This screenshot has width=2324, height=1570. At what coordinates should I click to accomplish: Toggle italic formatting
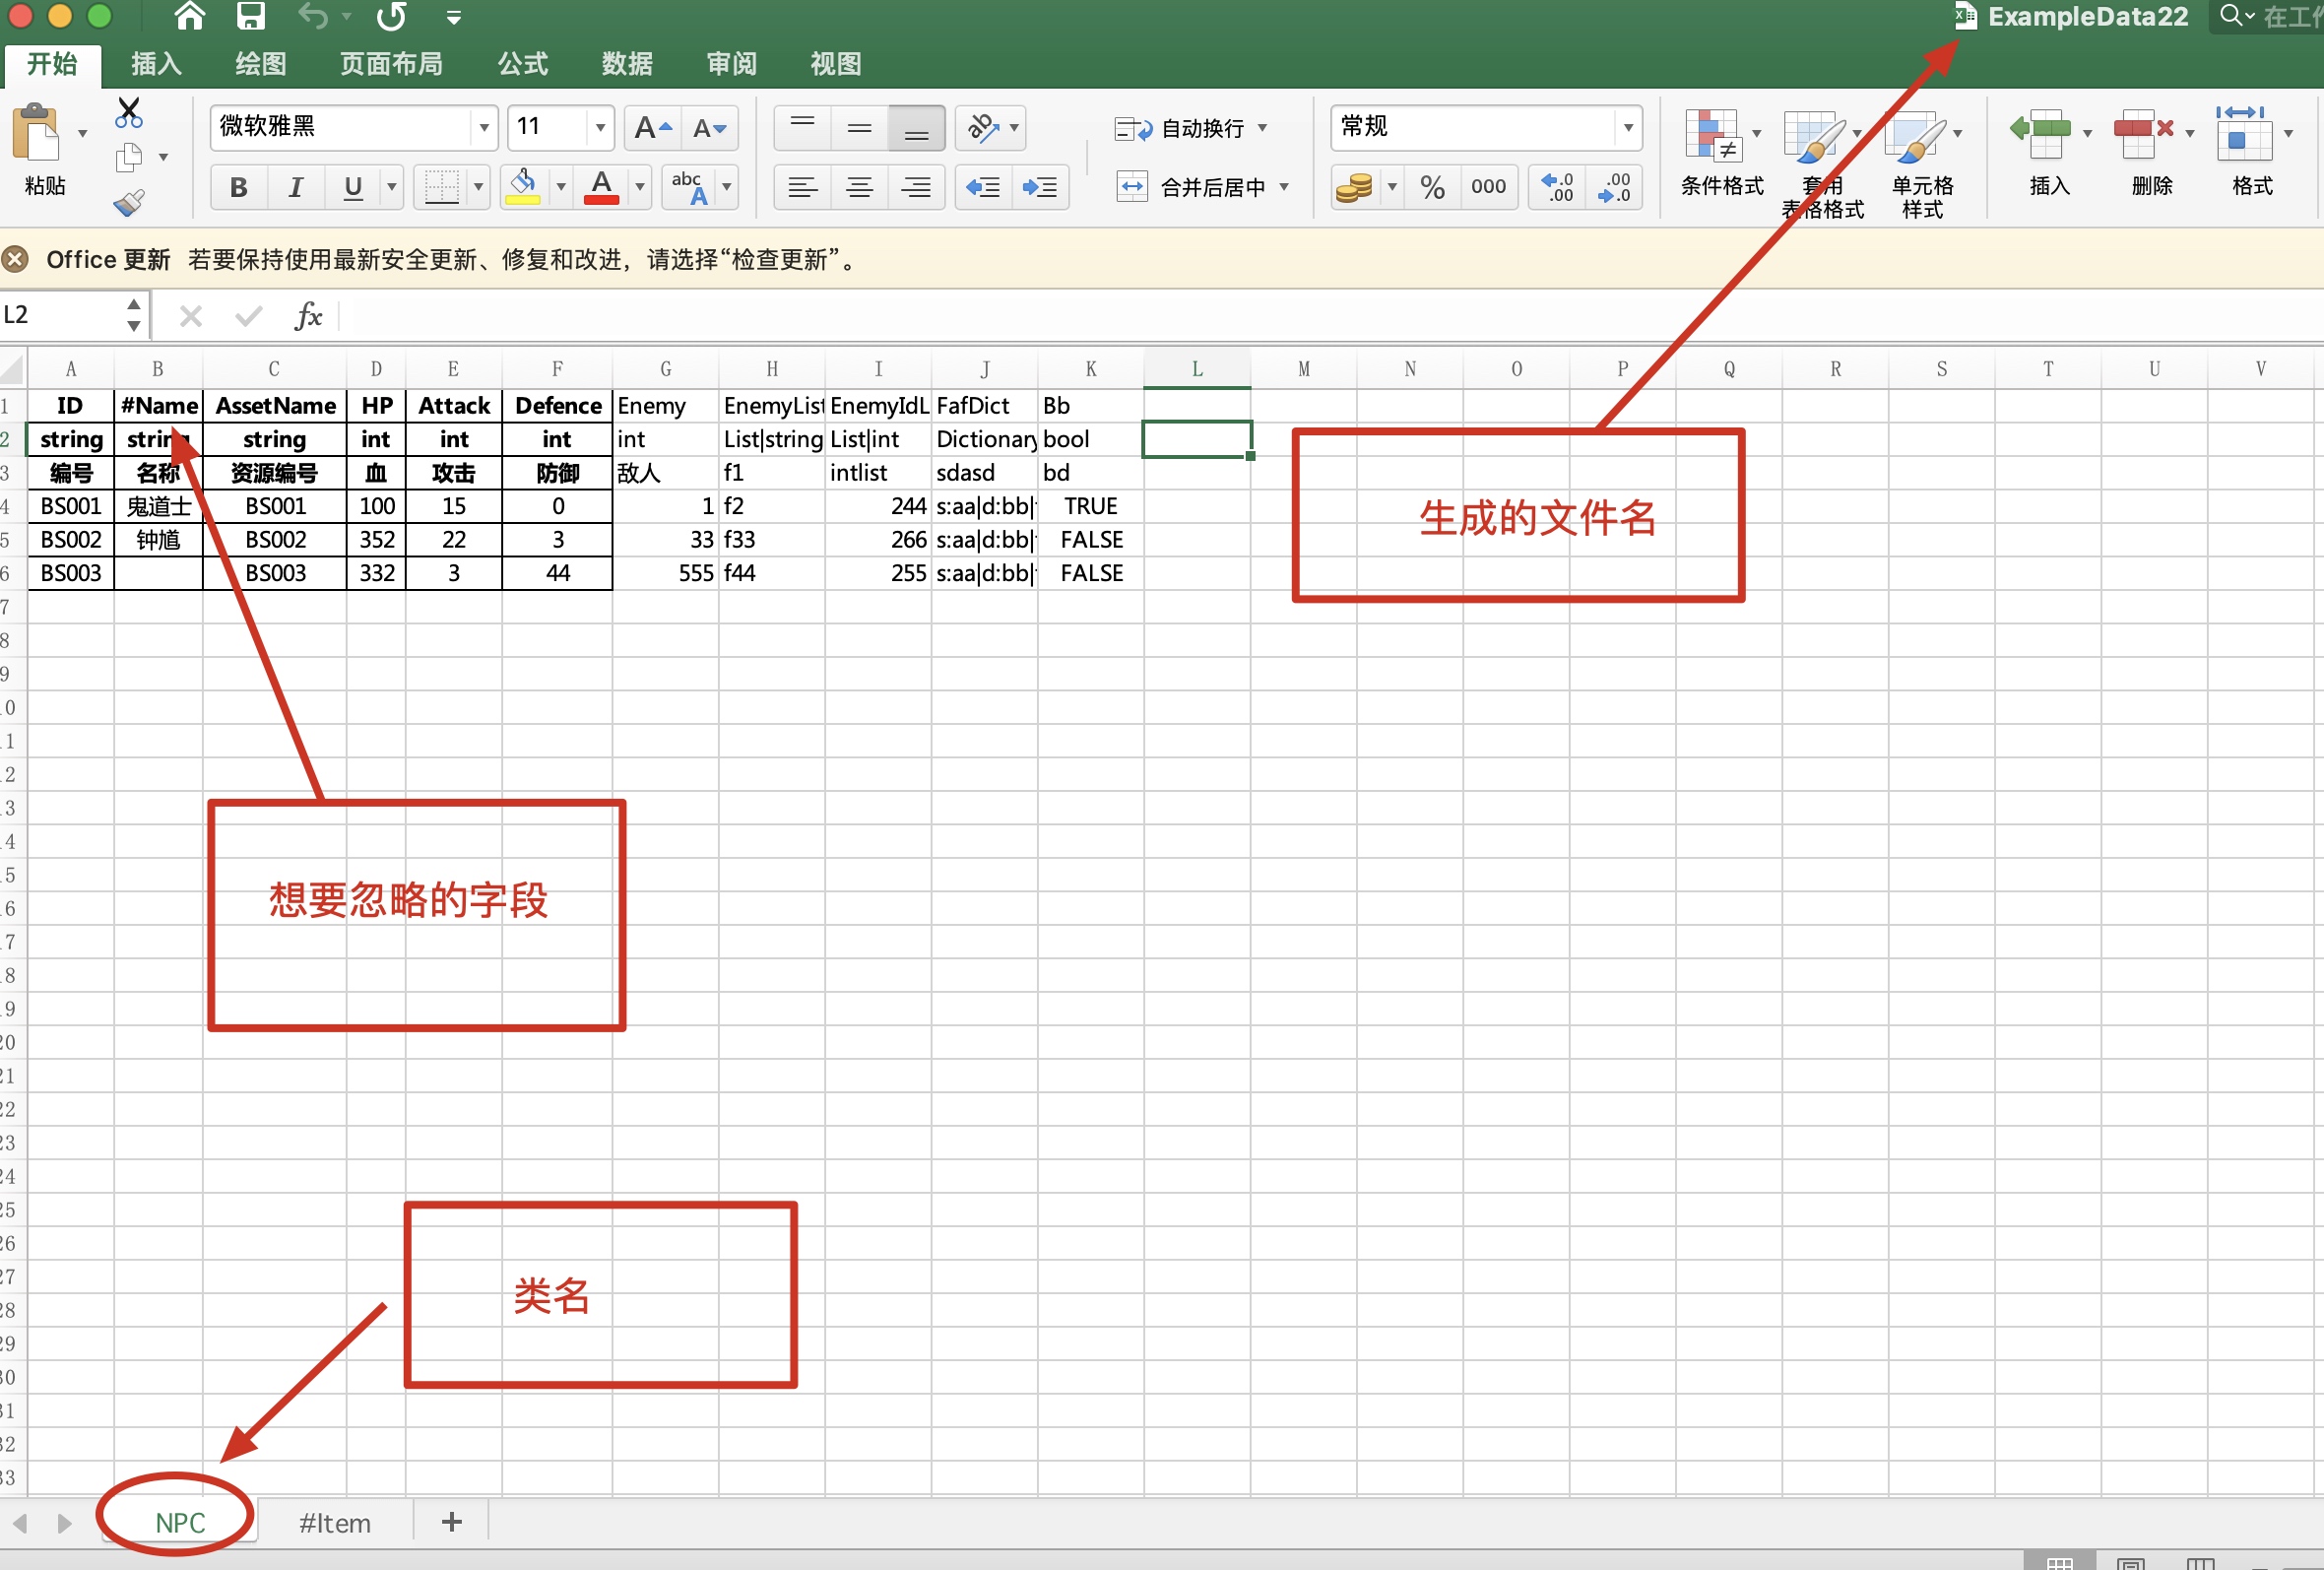click(295, 187)
